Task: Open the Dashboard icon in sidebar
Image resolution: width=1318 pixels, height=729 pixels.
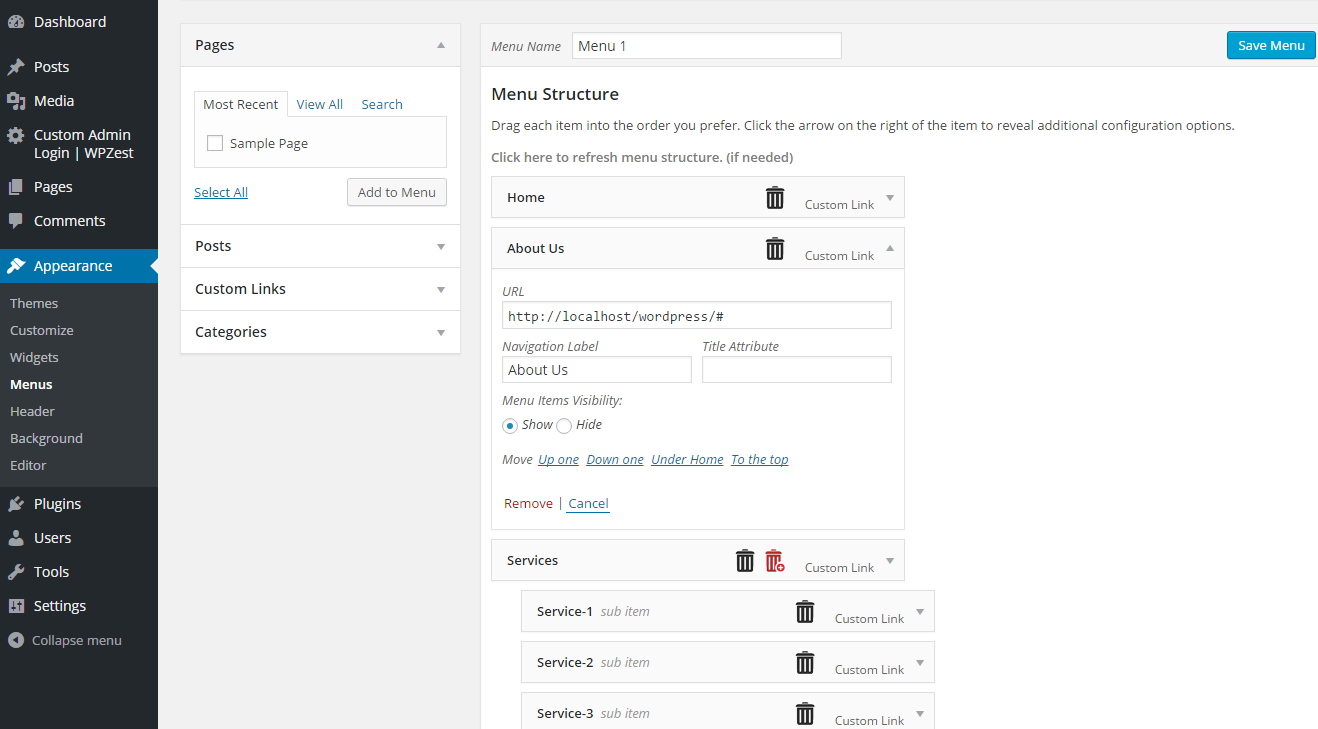Action: coord(16,22)
